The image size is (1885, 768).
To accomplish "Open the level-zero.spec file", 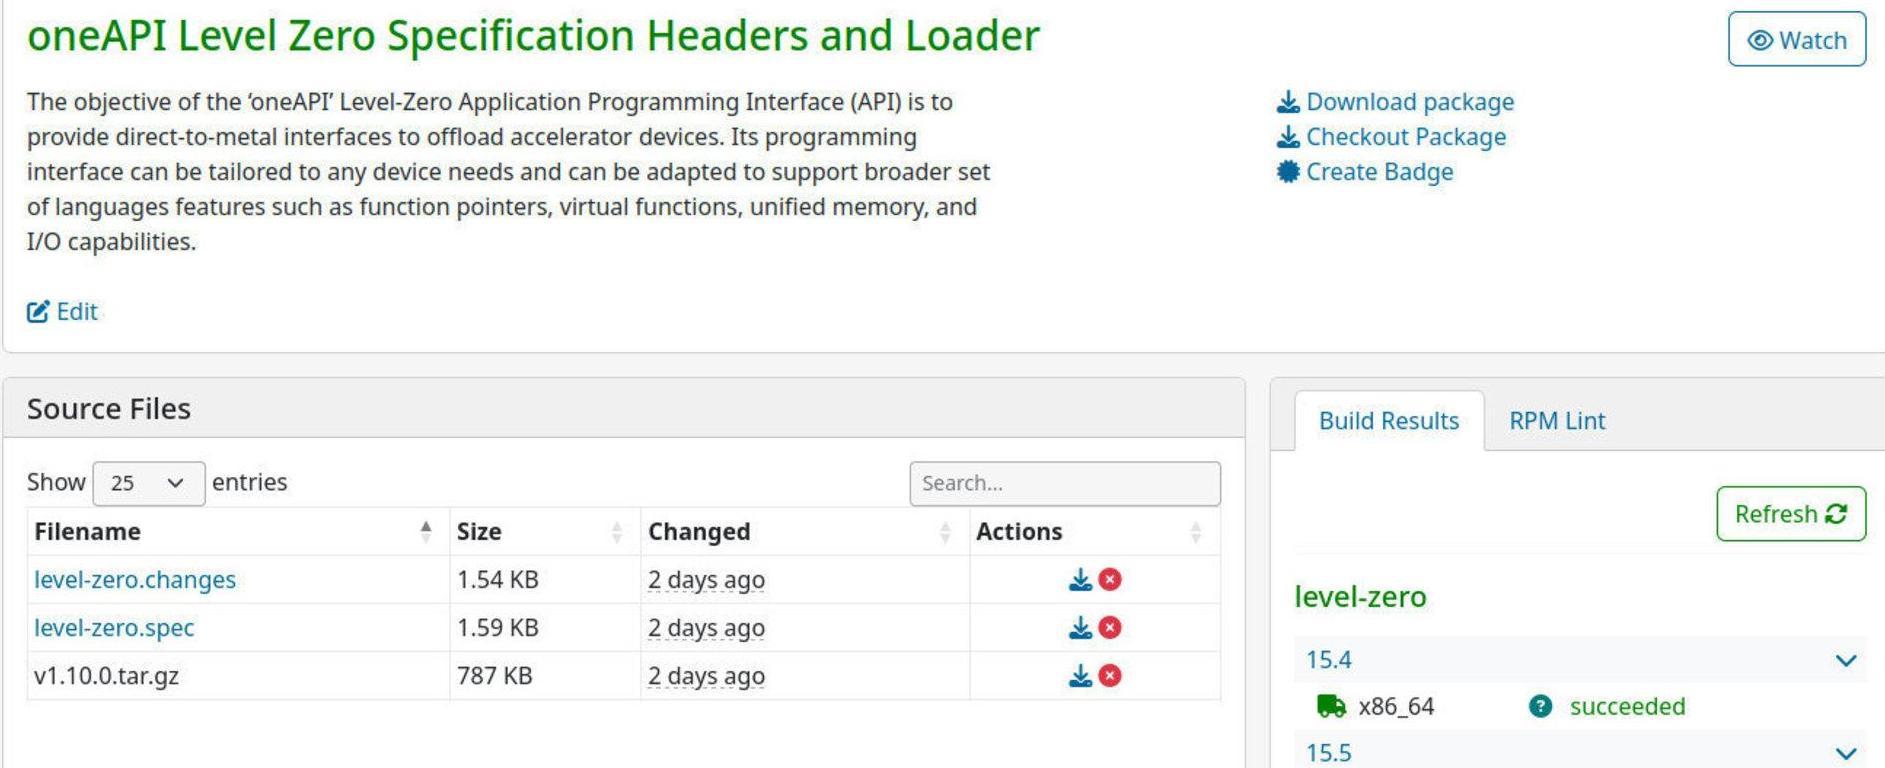I will pyautogui.click(x=114, y=628).
